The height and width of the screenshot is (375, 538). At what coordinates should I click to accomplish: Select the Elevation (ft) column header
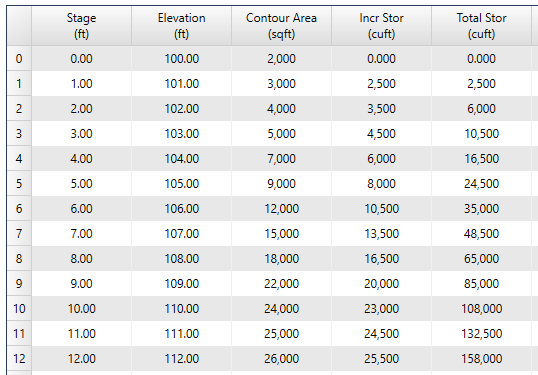pyautogui.click(x=182, y=26)
